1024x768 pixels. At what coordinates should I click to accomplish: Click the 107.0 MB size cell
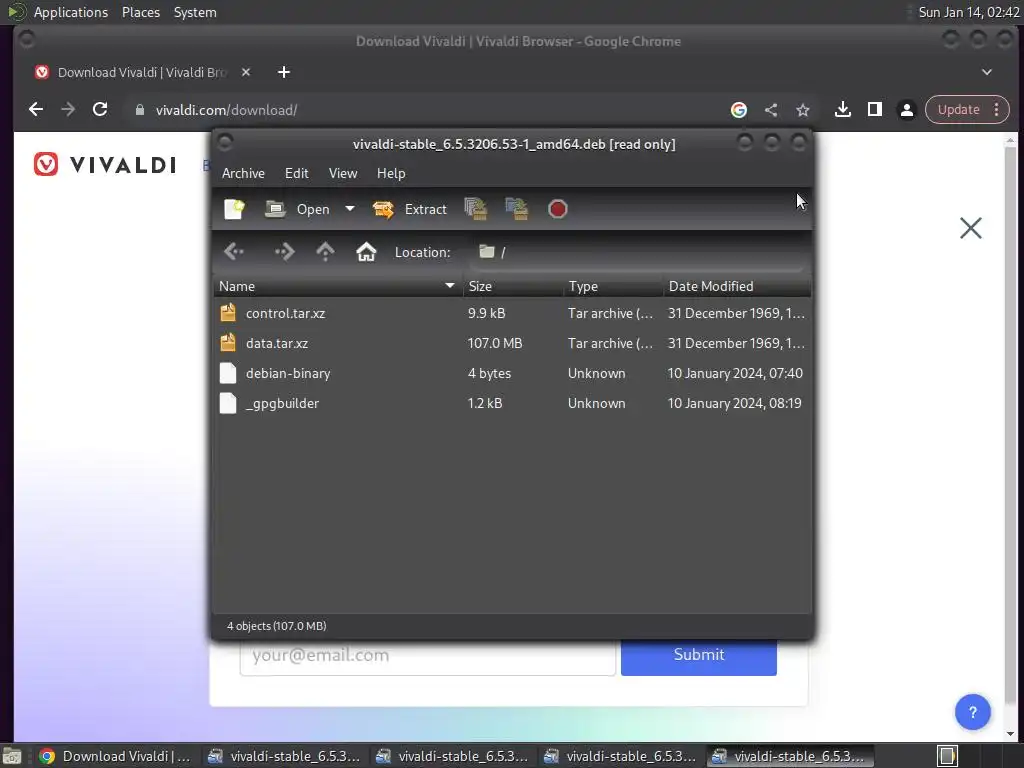[495, 343]
